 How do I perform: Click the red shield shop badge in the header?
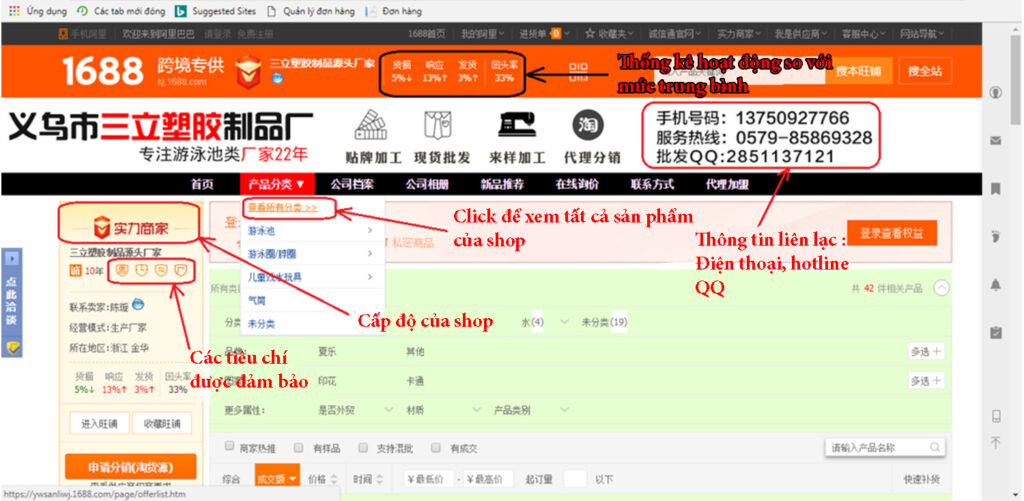pos(248,70)
